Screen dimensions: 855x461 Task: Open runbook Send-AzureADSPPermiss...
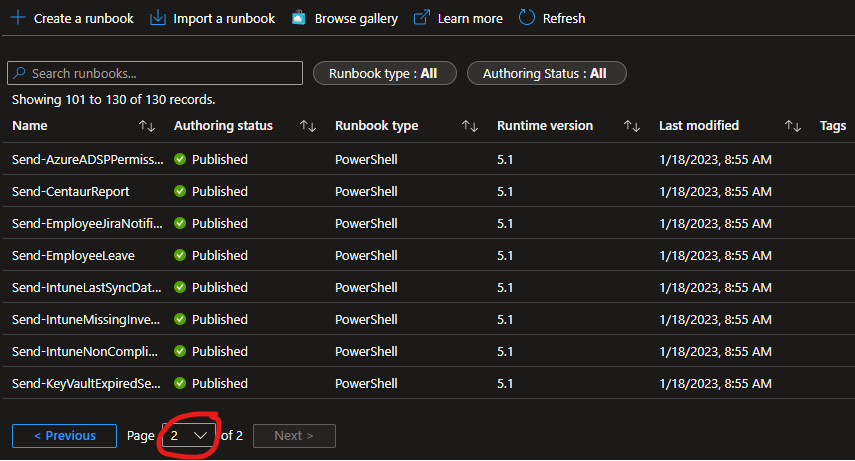point(88,159)
